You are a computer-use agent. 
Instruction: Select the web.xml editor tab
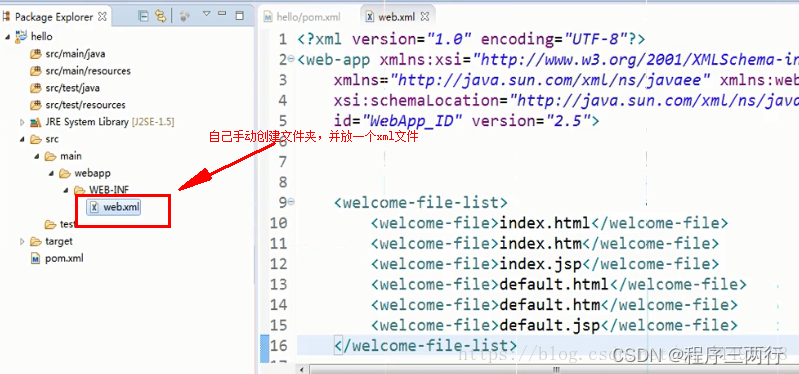click(396, 17)
